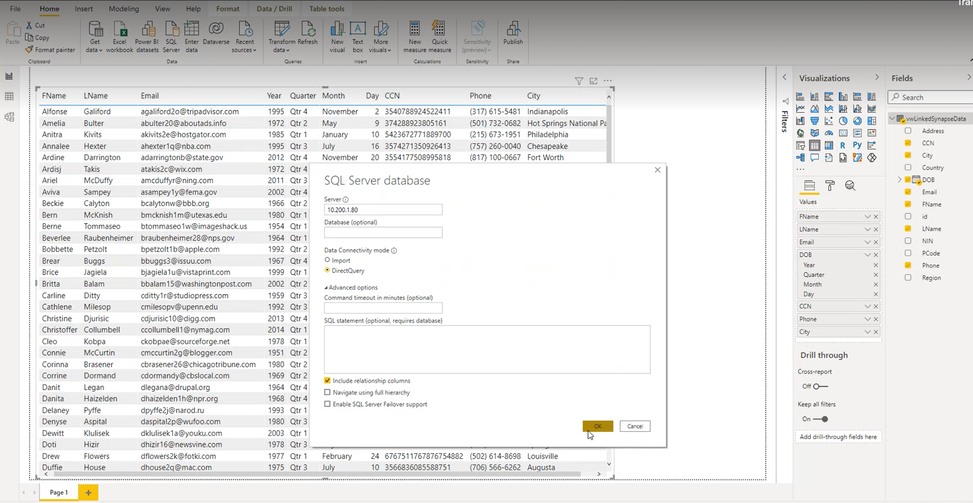
Task: Click the Publish icon
Action: tap(513, 33)
